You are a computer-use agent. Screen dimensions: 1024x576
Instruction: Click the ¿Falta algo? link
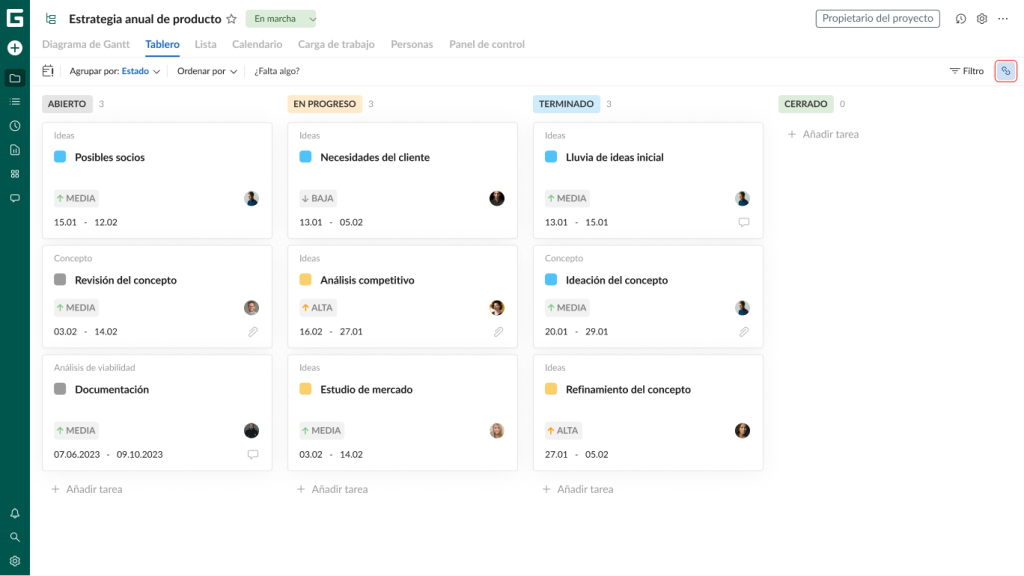pos(277,71)
